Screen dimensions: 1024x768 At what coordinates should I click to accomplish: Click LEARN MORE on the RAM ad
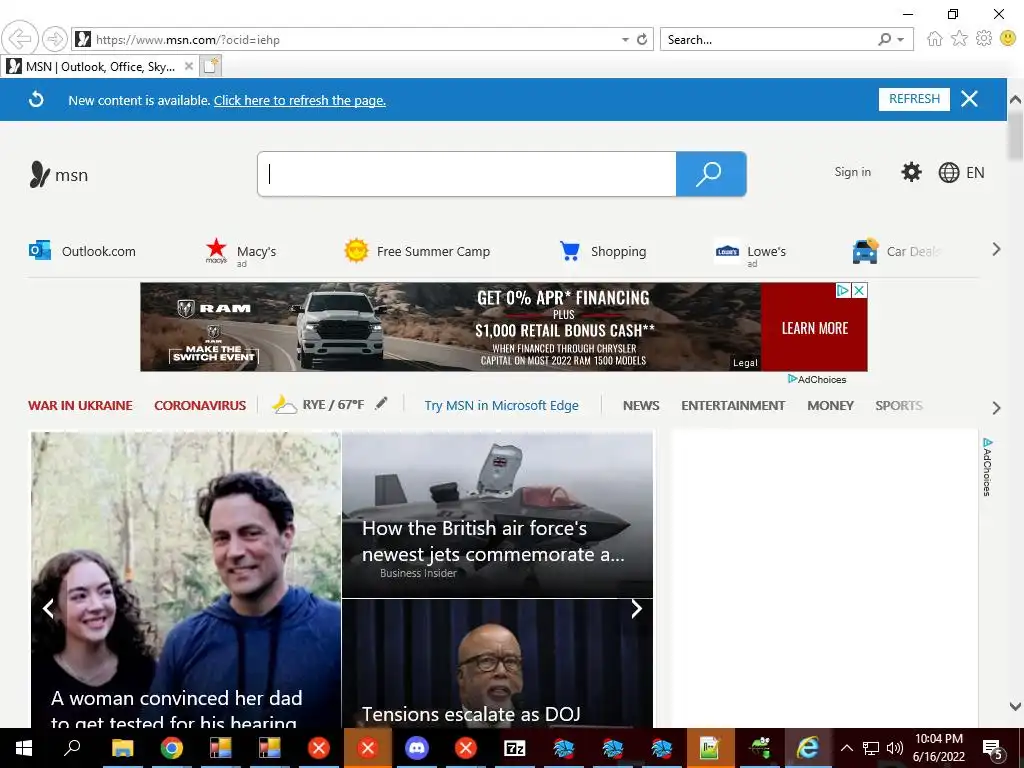coord(814,328)
